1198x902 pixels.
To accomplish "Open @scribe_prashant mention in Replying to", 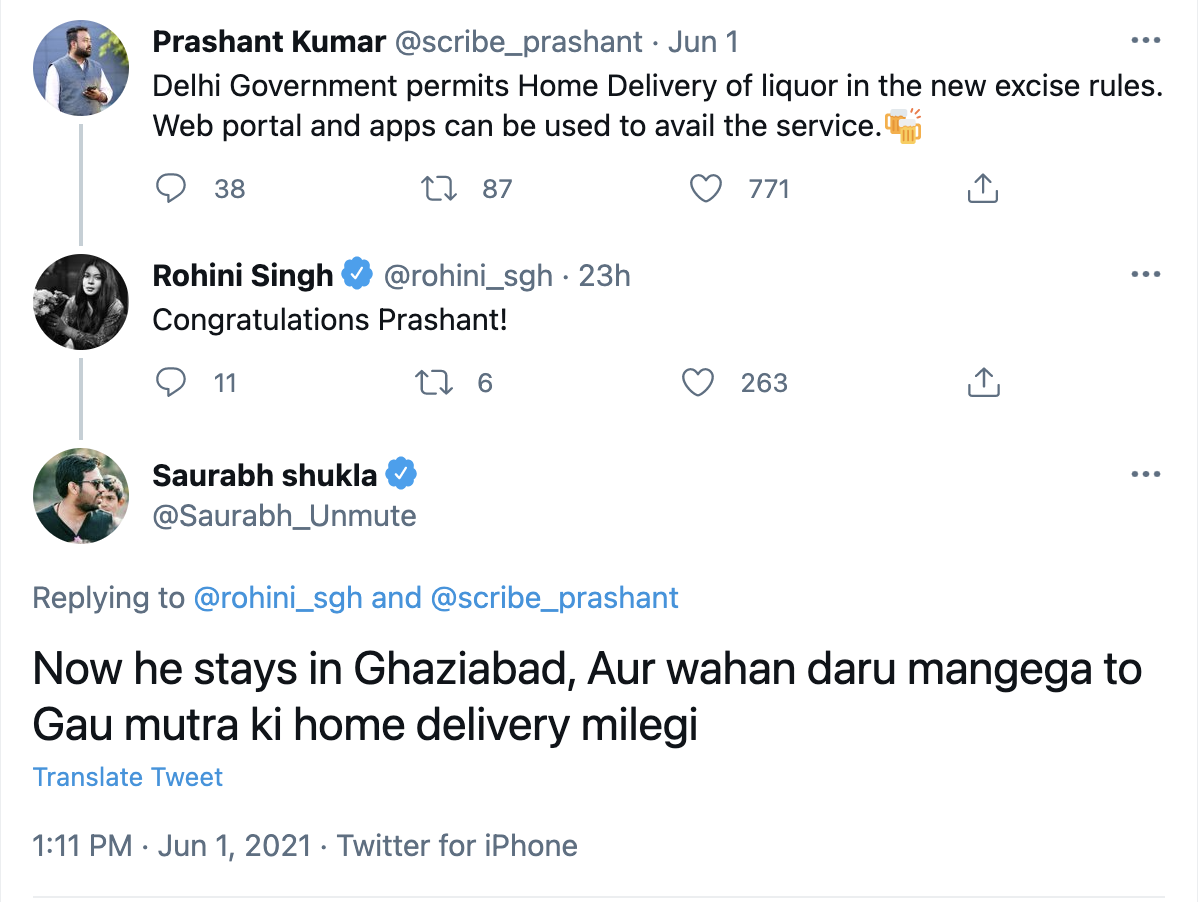I will tap(554, 598).
